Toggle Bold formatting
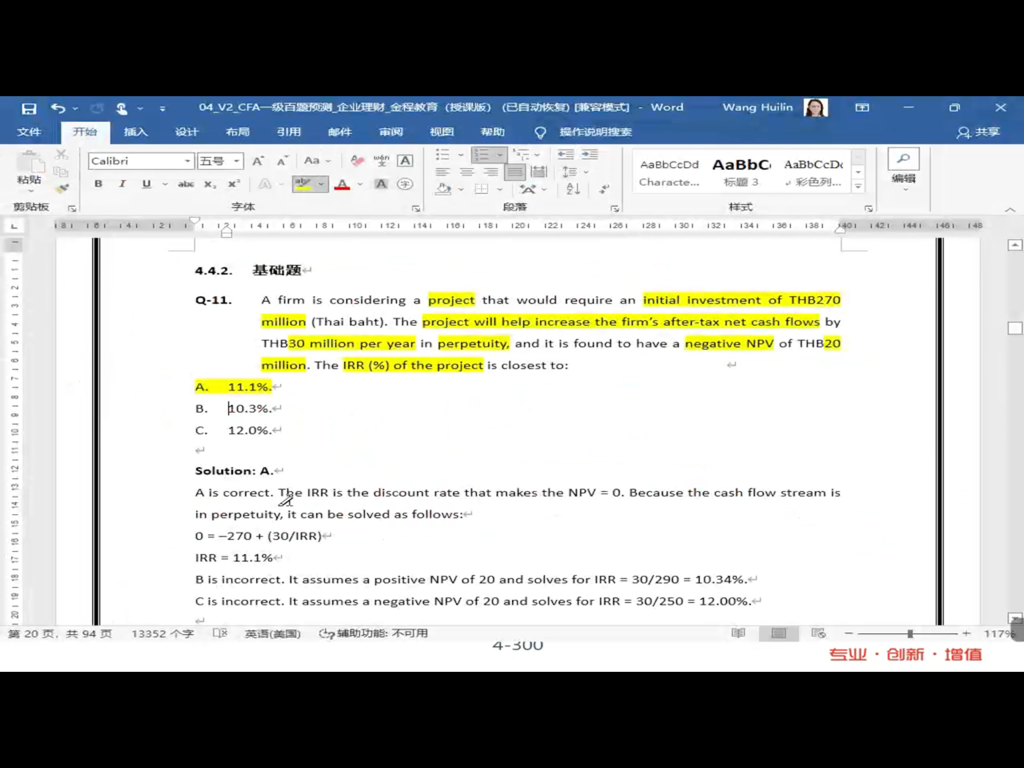The height and width of the screenshot is (768, 1024). (x=99, y=184)
